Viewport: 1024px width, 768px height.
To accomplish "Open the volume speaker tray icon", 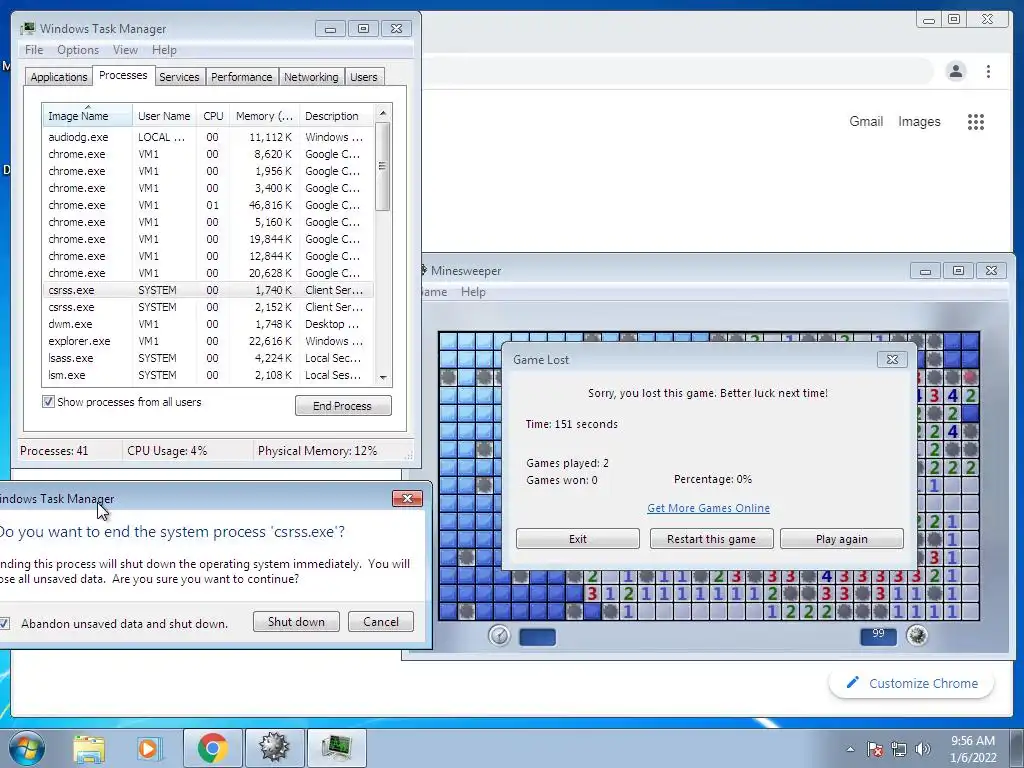I will coord(923,749).
